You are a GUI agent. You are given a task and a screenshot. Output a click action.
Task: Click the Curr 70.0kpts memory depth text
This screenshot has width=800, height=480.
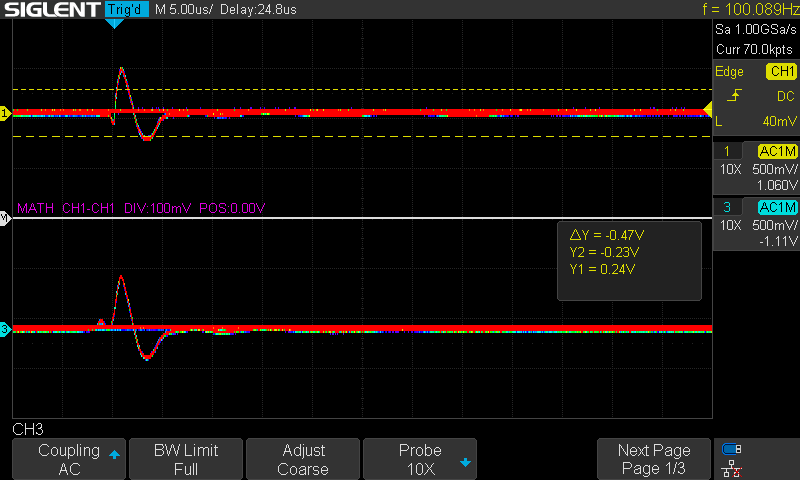754,49
